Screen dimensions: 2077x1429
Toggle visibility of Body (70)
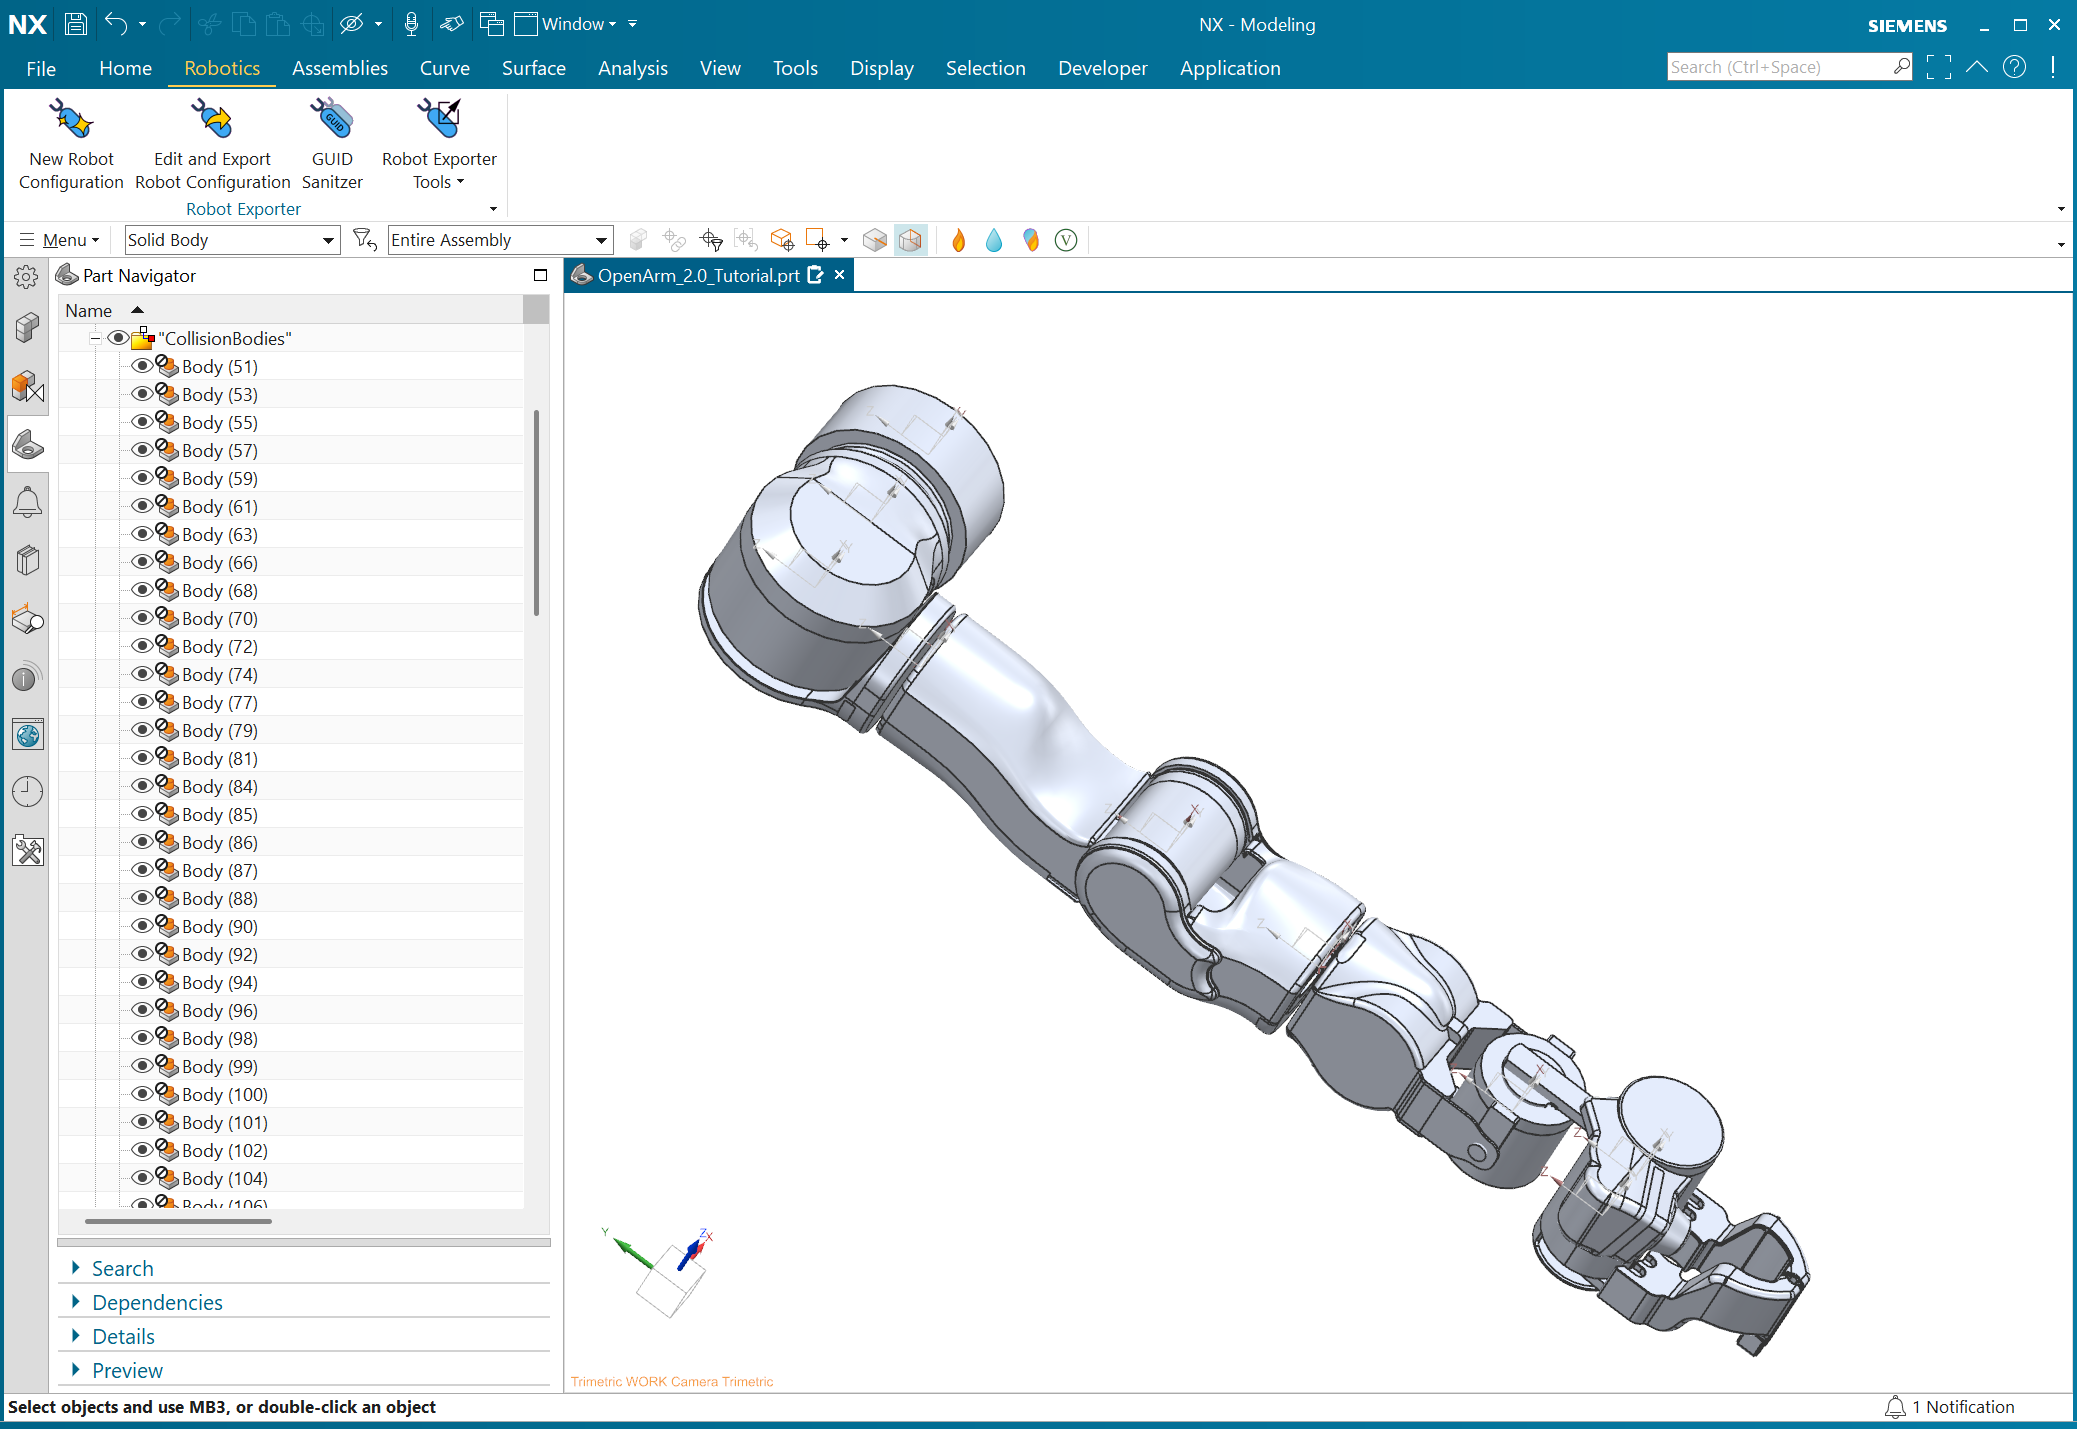(142, 618)
